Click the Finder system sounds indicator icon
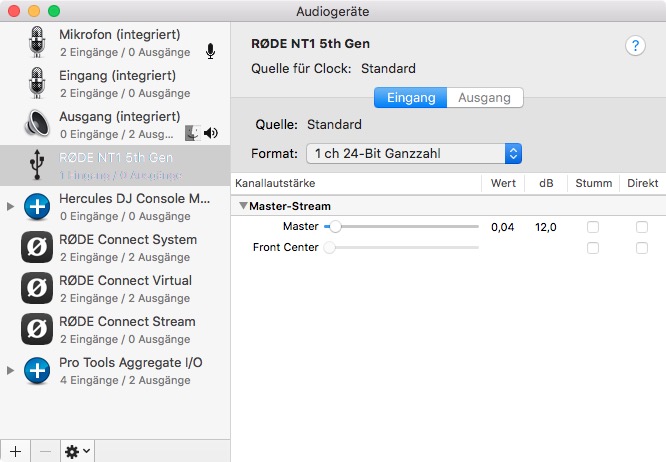The image size is (666, 462). 193,133
